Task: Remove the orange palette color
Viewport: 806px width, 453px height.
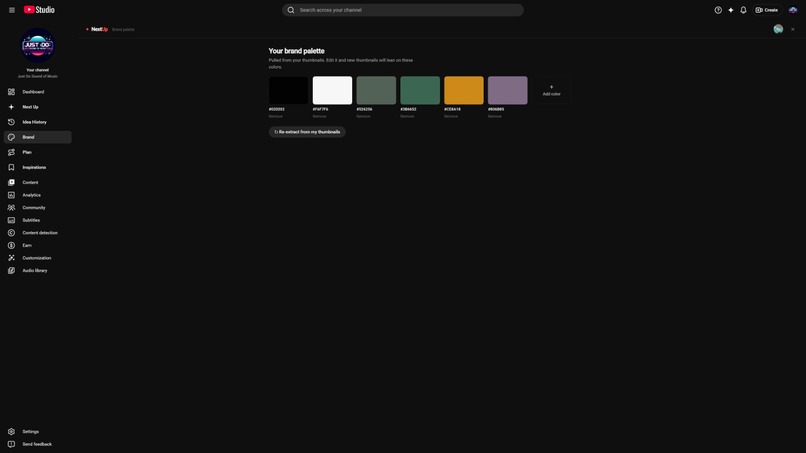Action: pos(451,116)
